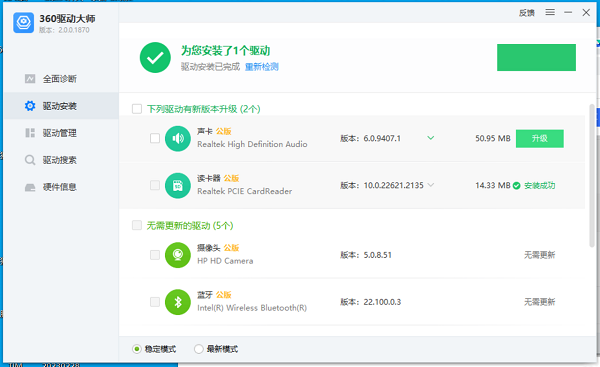Click the green success checkmark icon
The height and width of the screenshot is (367, 600).
coord(155,58)
